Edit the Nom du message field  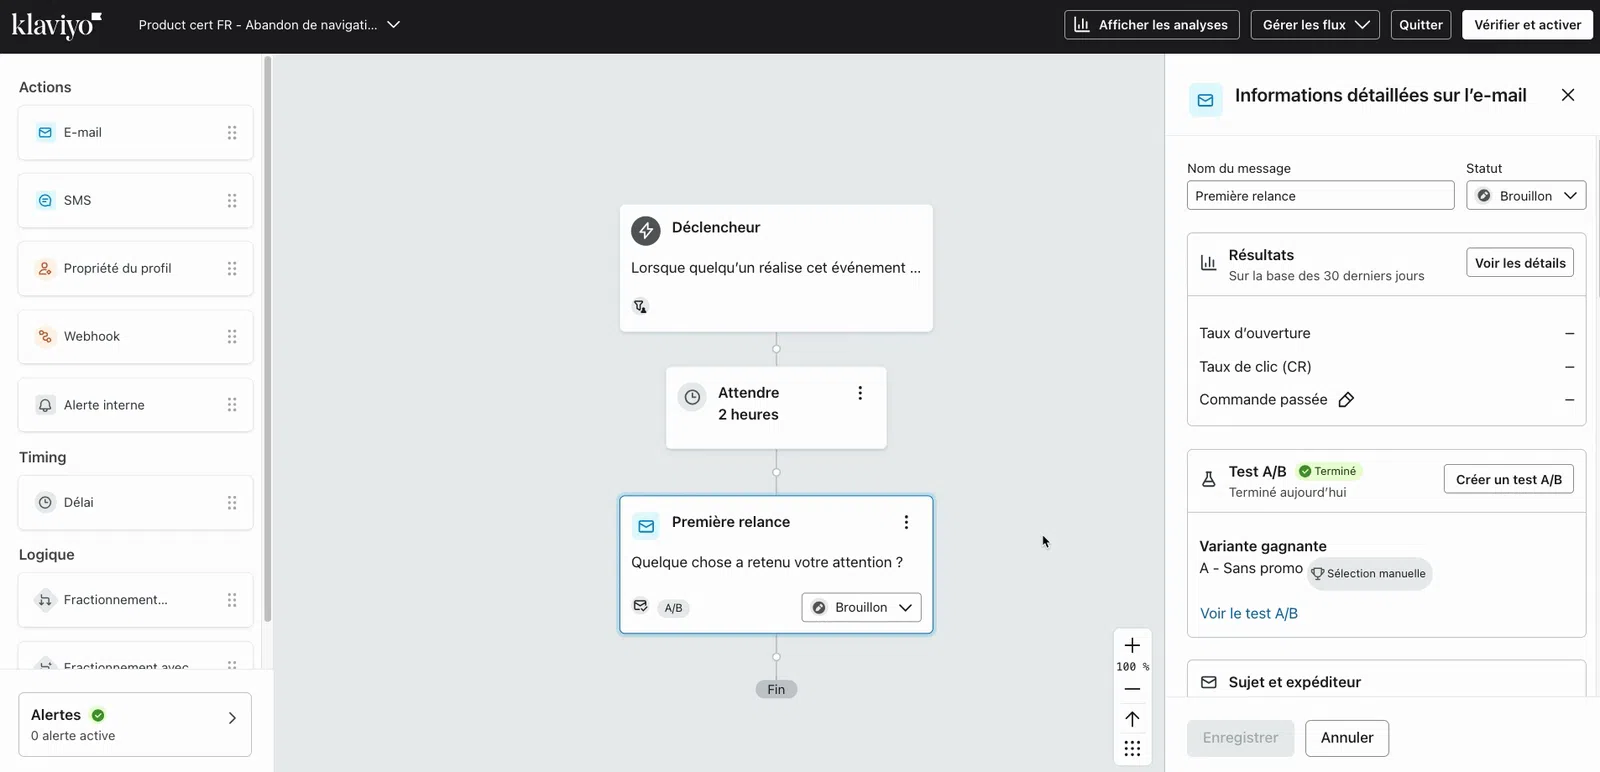[x=1320, y=196]
